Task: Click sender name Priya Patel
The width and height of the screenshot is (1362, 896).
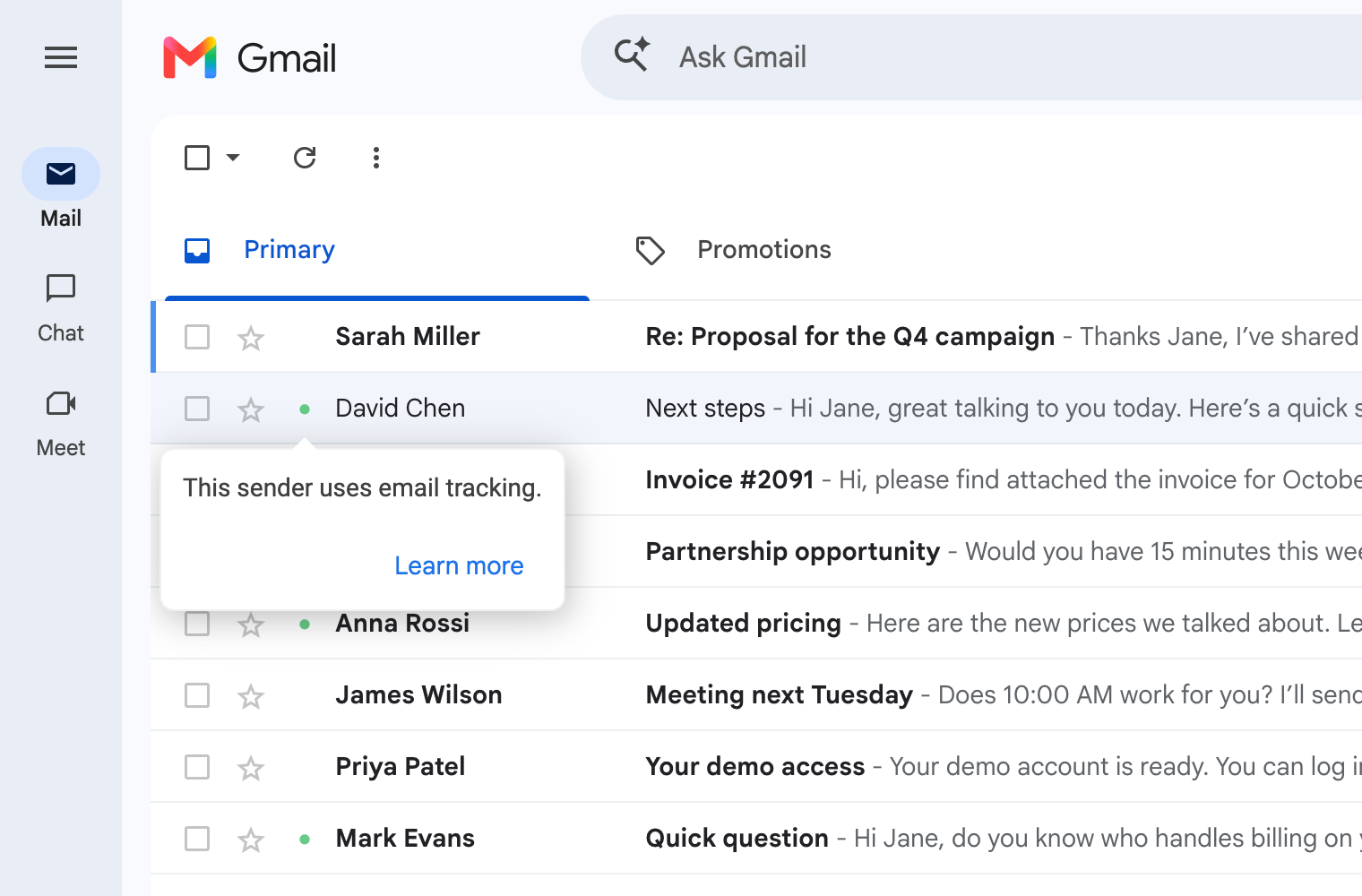Action: coord(400,767)
